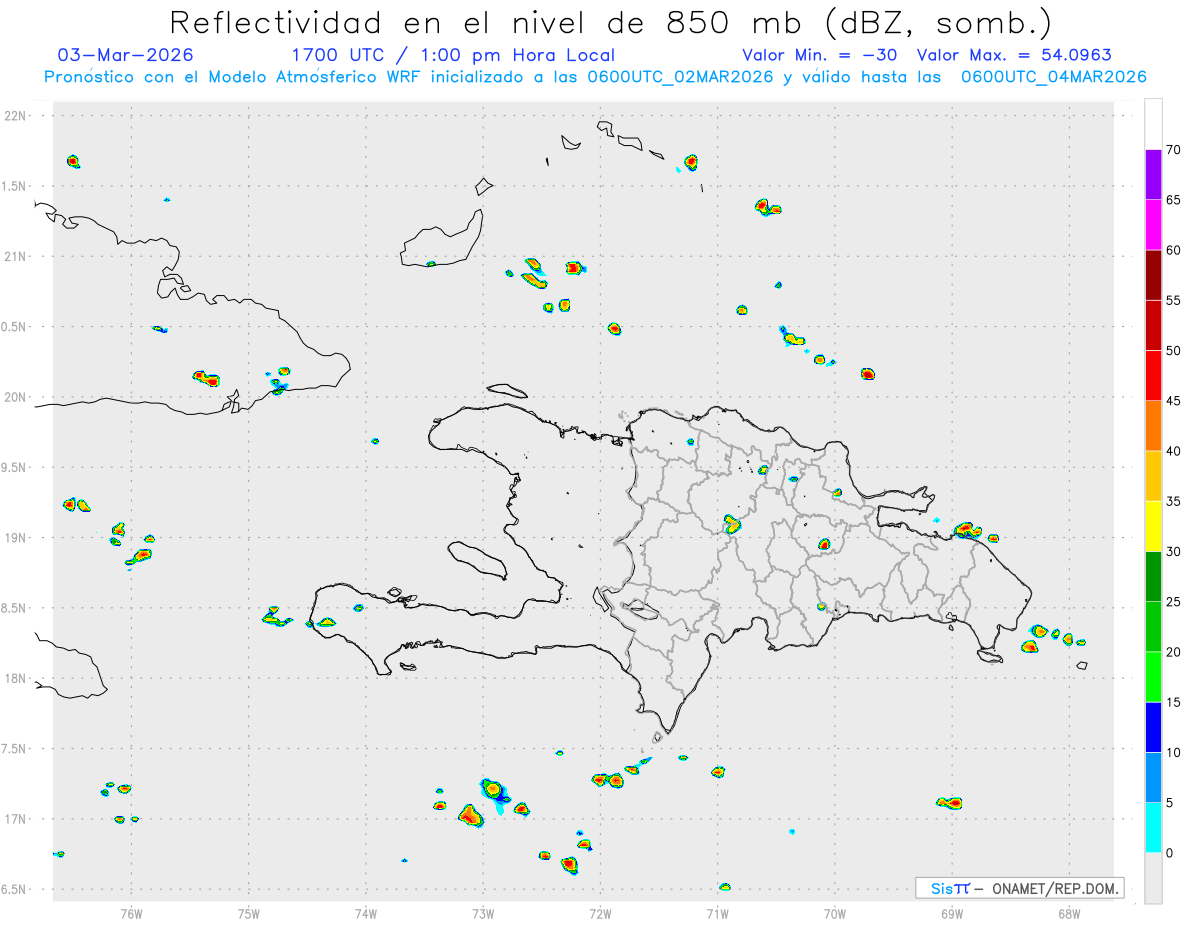The height and width of the screenshot is (927, 1200).
Task: Click the '68W' longitude label
Action: pyautogui.click(x=1069, y=913)
